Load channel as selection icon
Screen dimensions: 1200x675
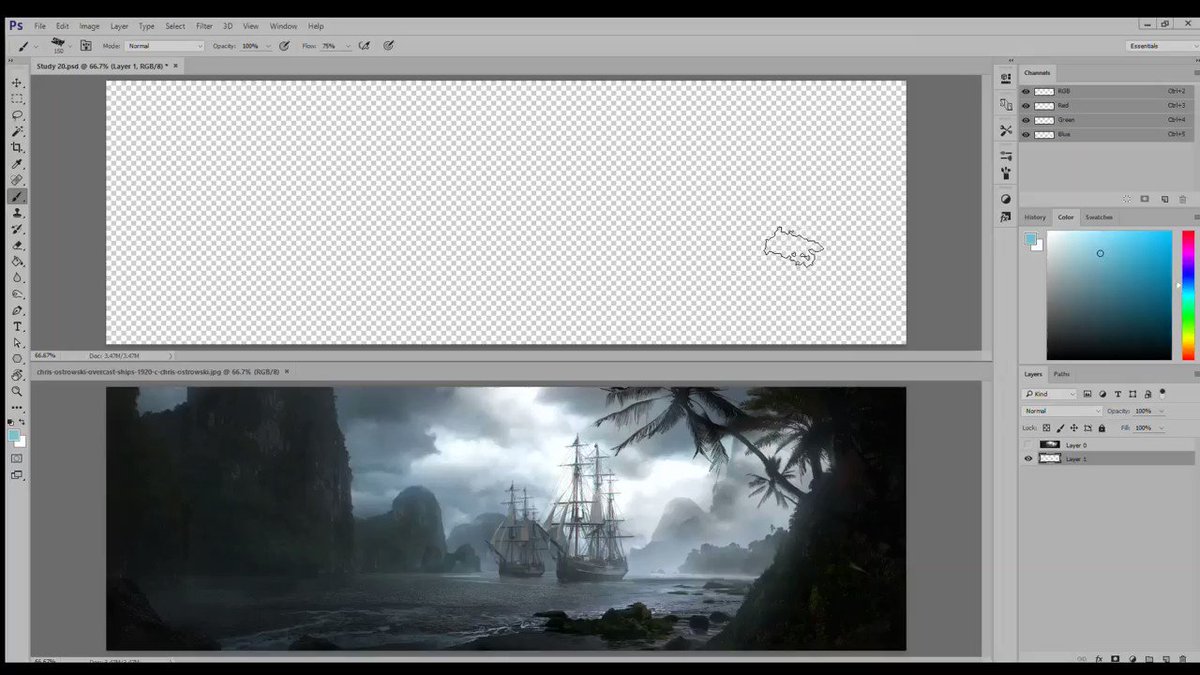1127,199
